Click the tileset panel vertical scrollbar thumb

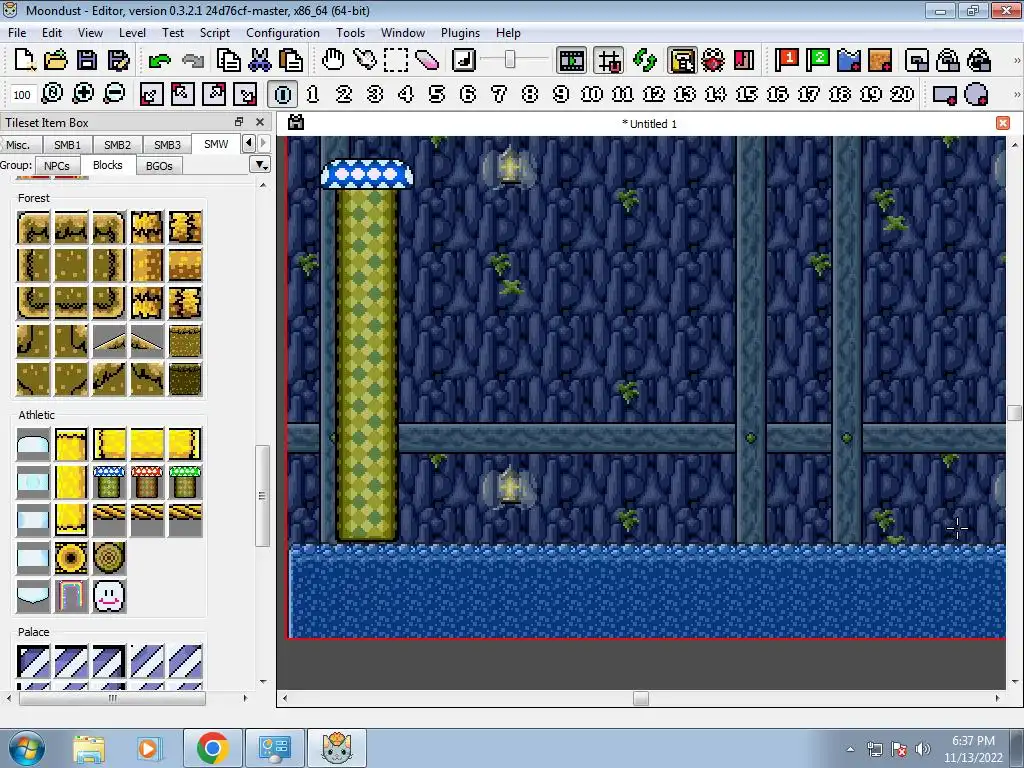[262, 496]
